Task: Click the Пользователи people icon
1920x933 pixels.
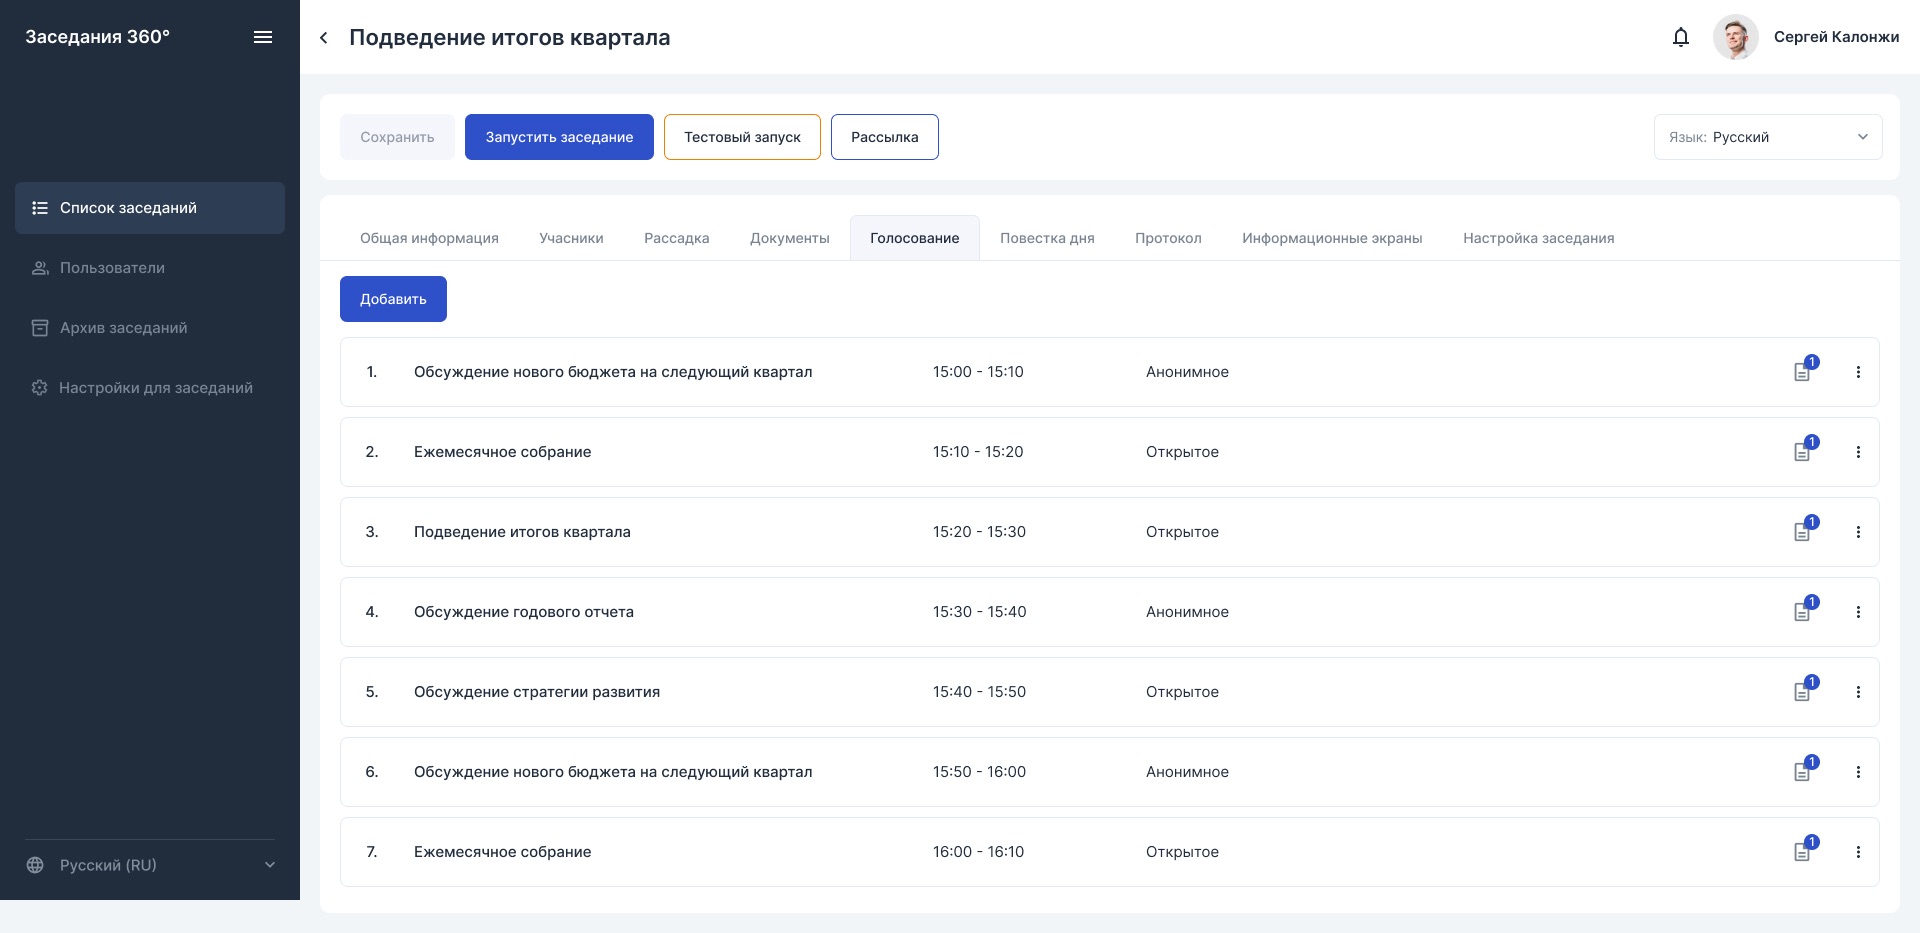Action: 40,268
